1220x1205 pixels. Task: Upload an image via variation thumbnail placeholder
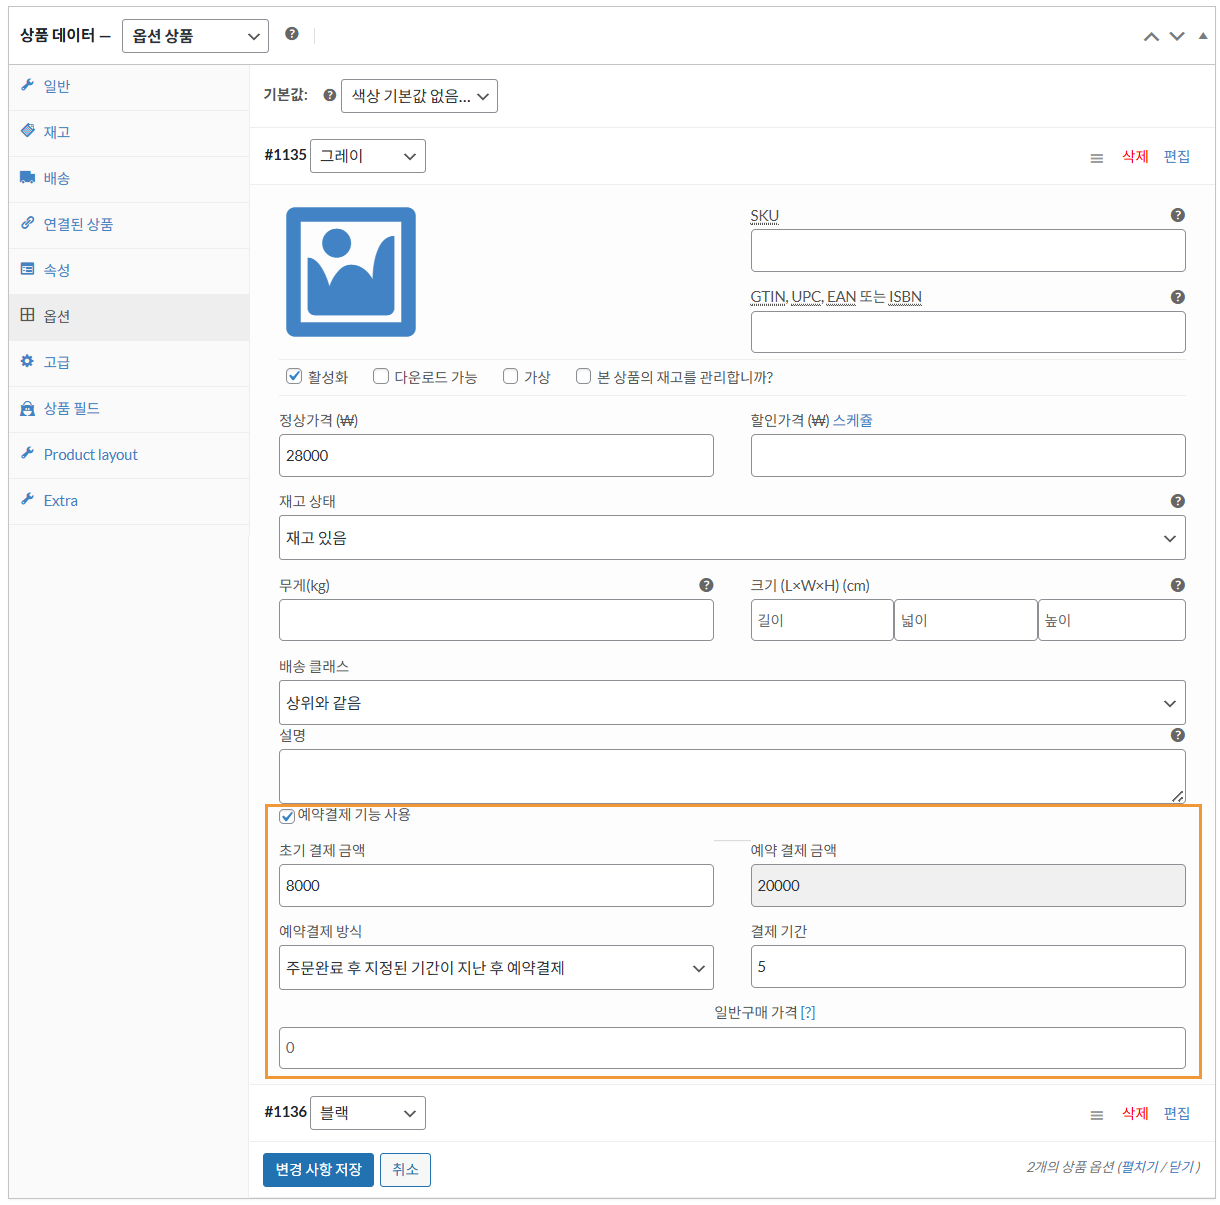pos(351,272)
